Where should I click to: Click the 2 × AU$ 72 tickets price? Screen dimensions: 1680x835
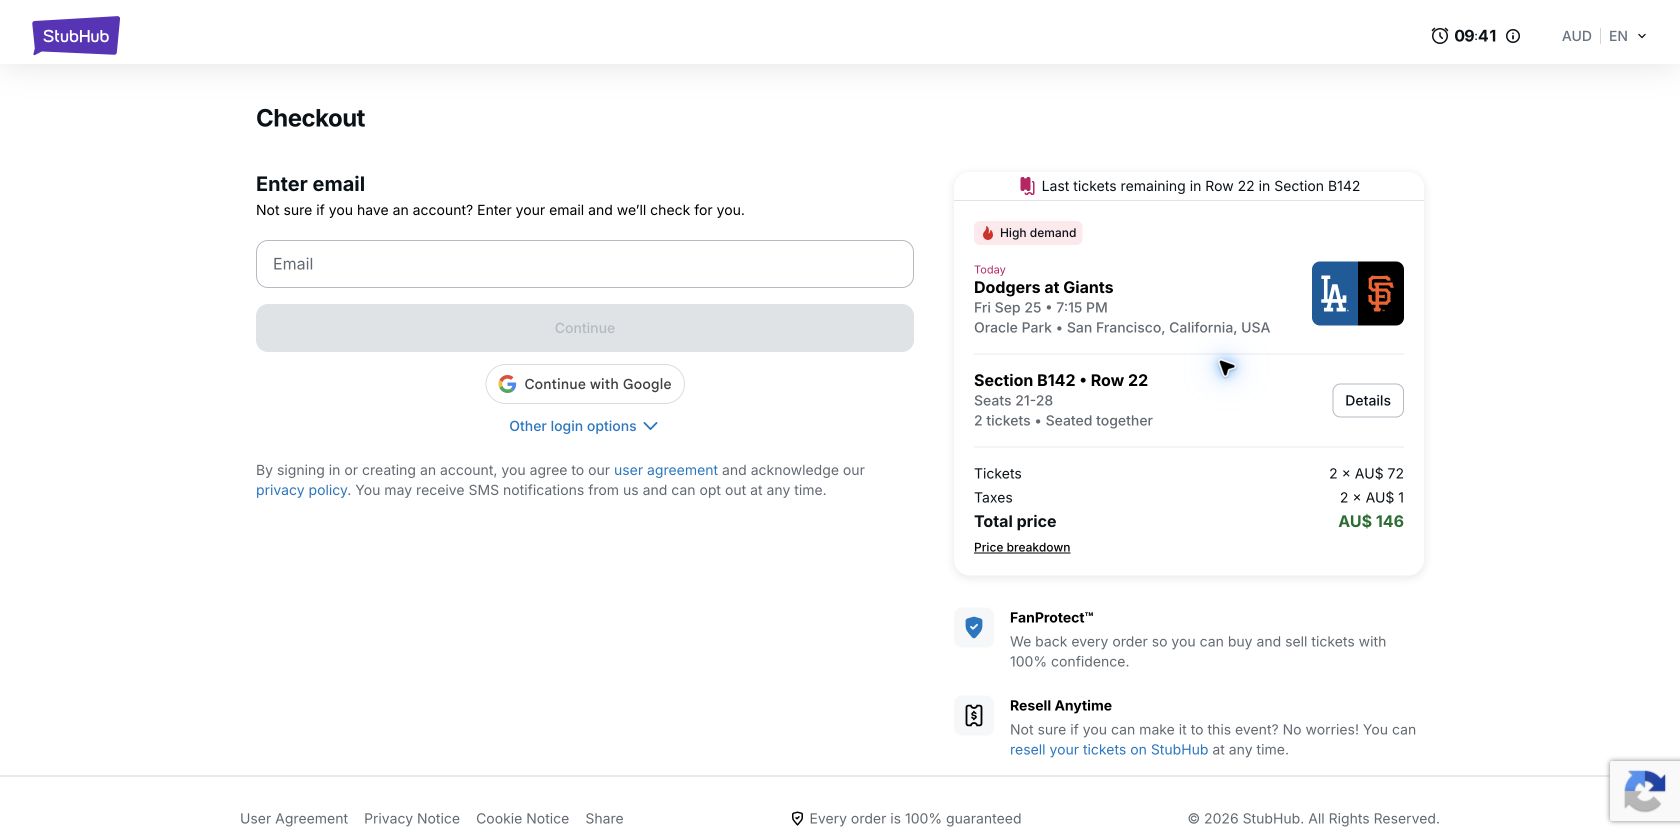point(1366,474)
